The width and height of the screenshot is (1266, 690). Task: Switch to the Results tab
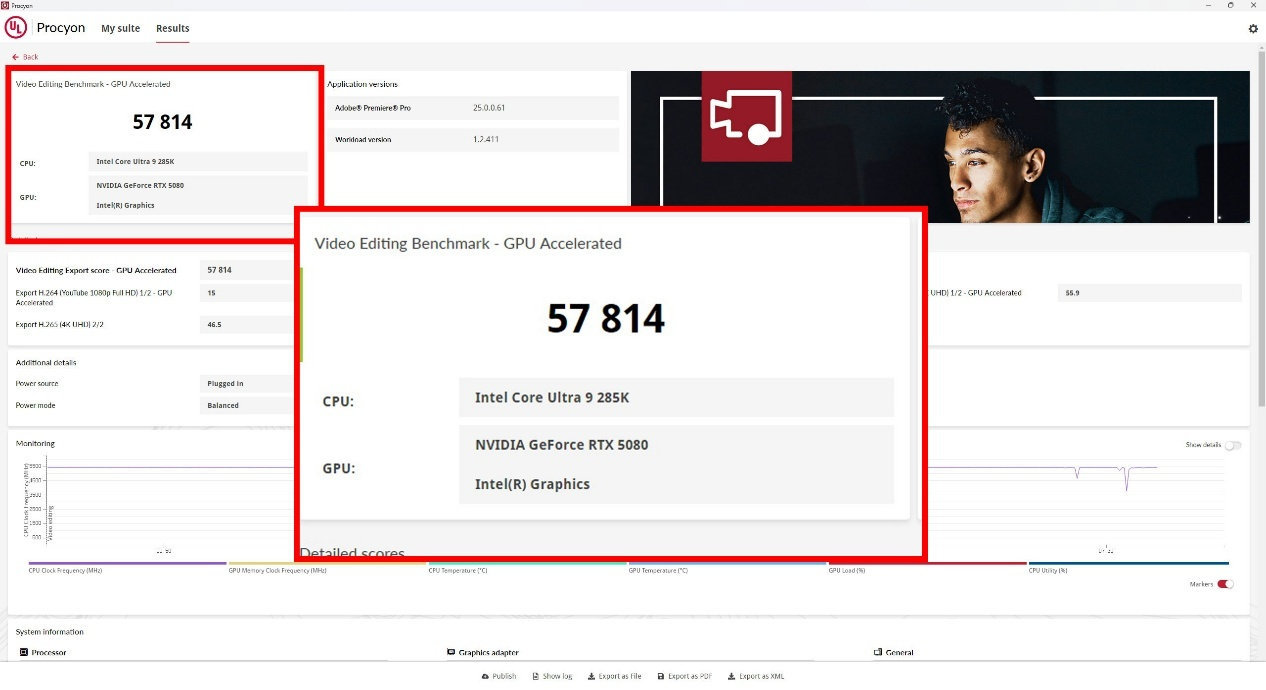coord(172,28)
